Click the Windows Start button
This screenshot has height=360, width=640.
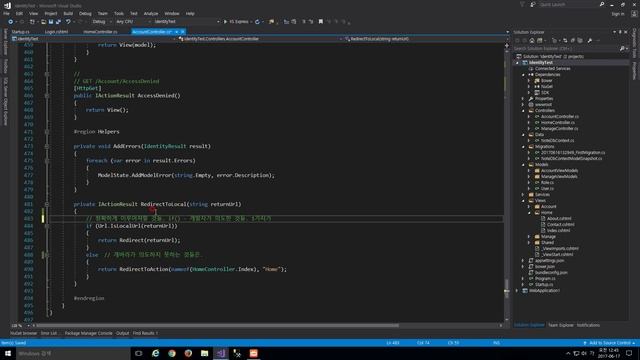coord(8,353)
